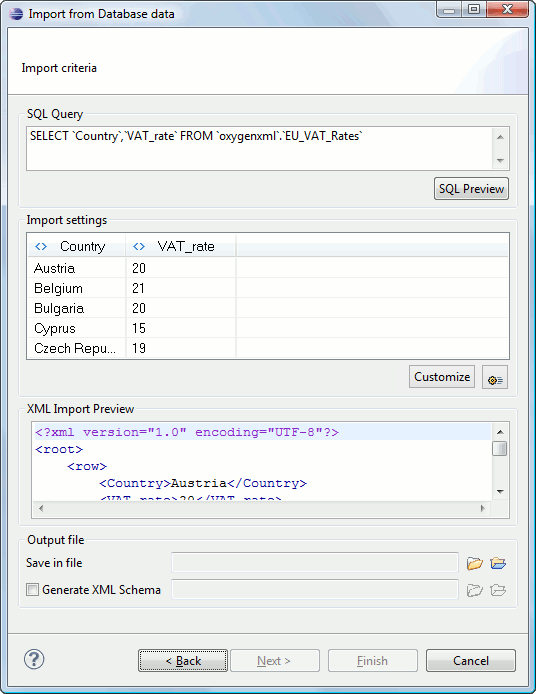Click the XML preview vertical scrollbar thumb
This screenshot has width=536, height=694.
(x=500, y=448)
